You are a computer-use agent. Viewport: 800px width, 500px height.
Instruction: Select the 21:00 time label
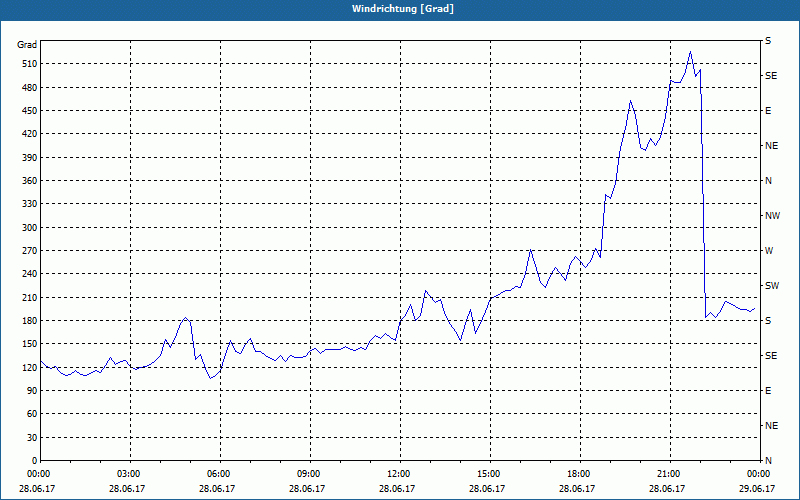point(669,473)
